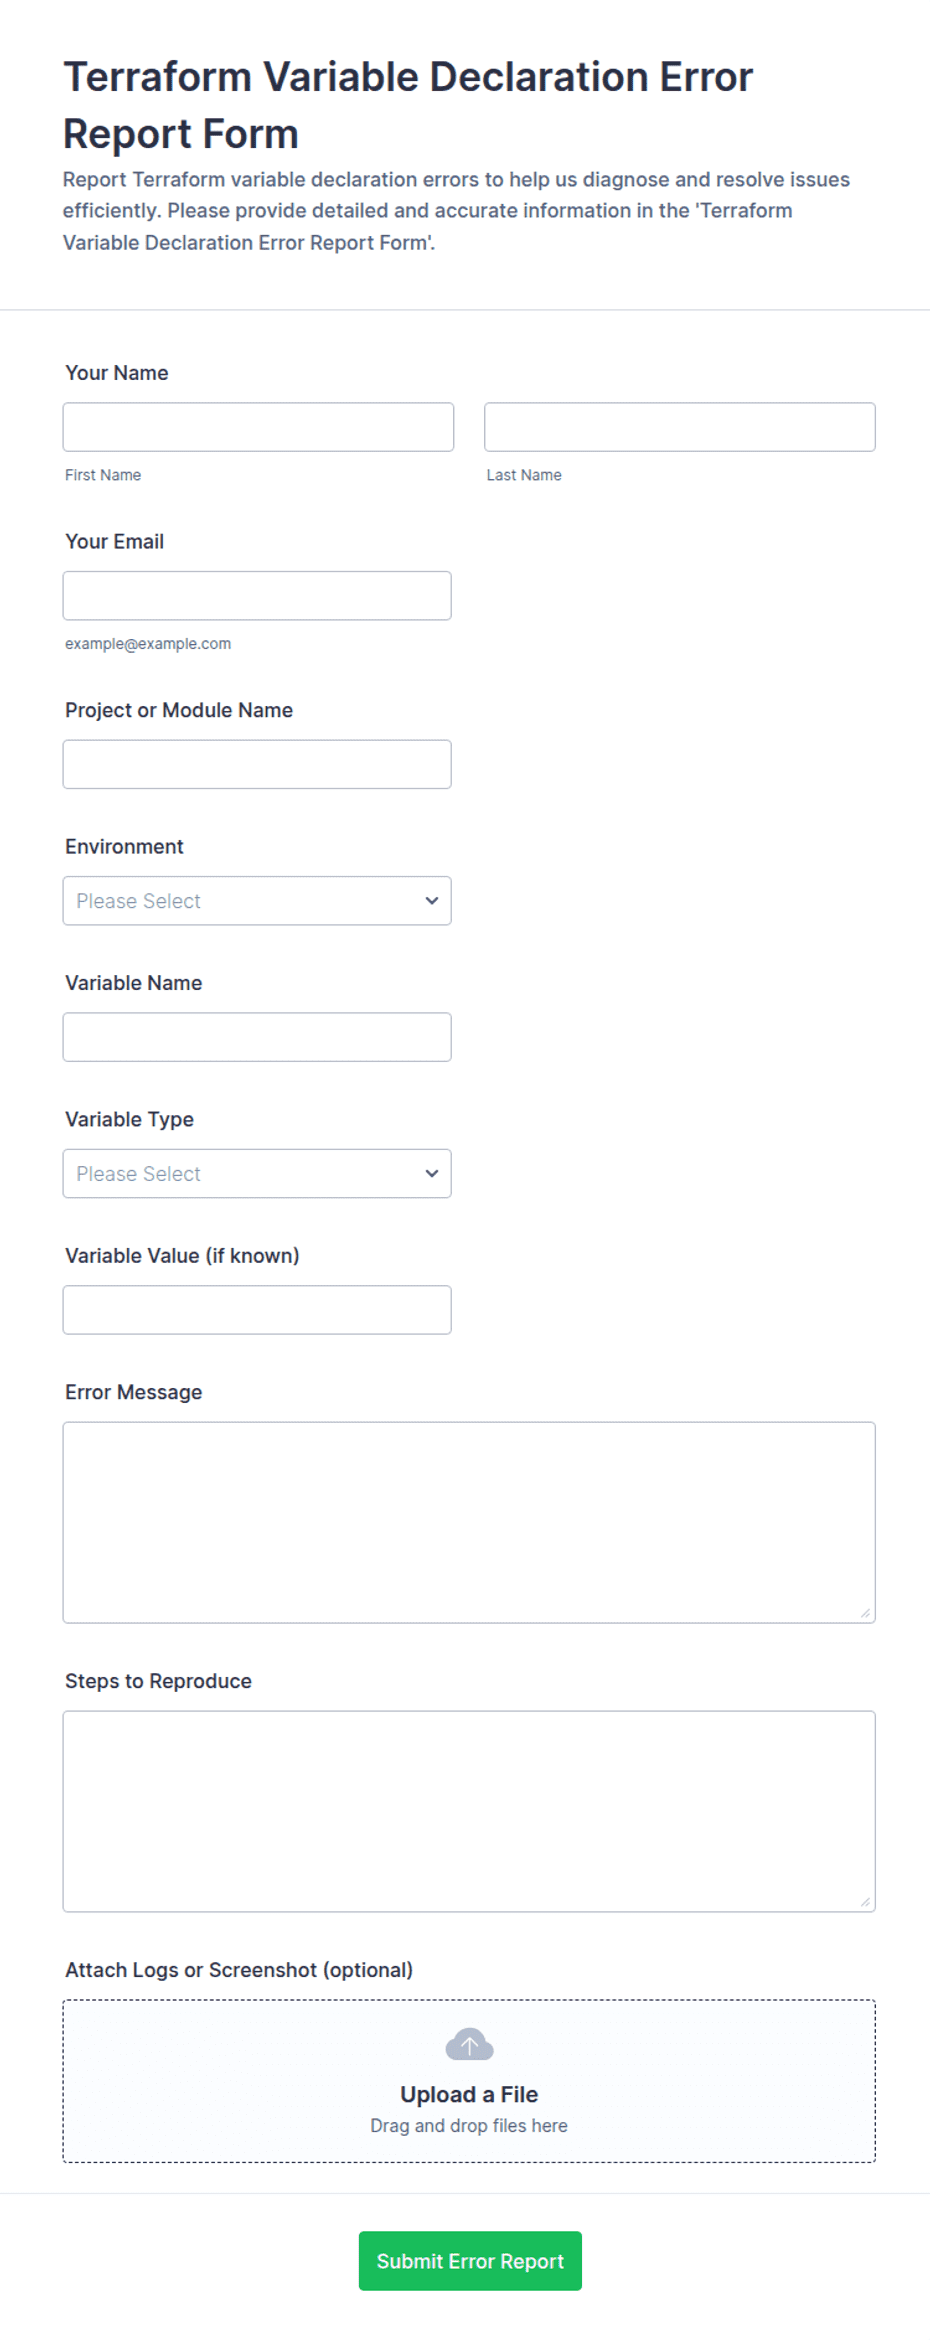Select the Project or Module Name field
930x2340 pixels.
(257, 764)
